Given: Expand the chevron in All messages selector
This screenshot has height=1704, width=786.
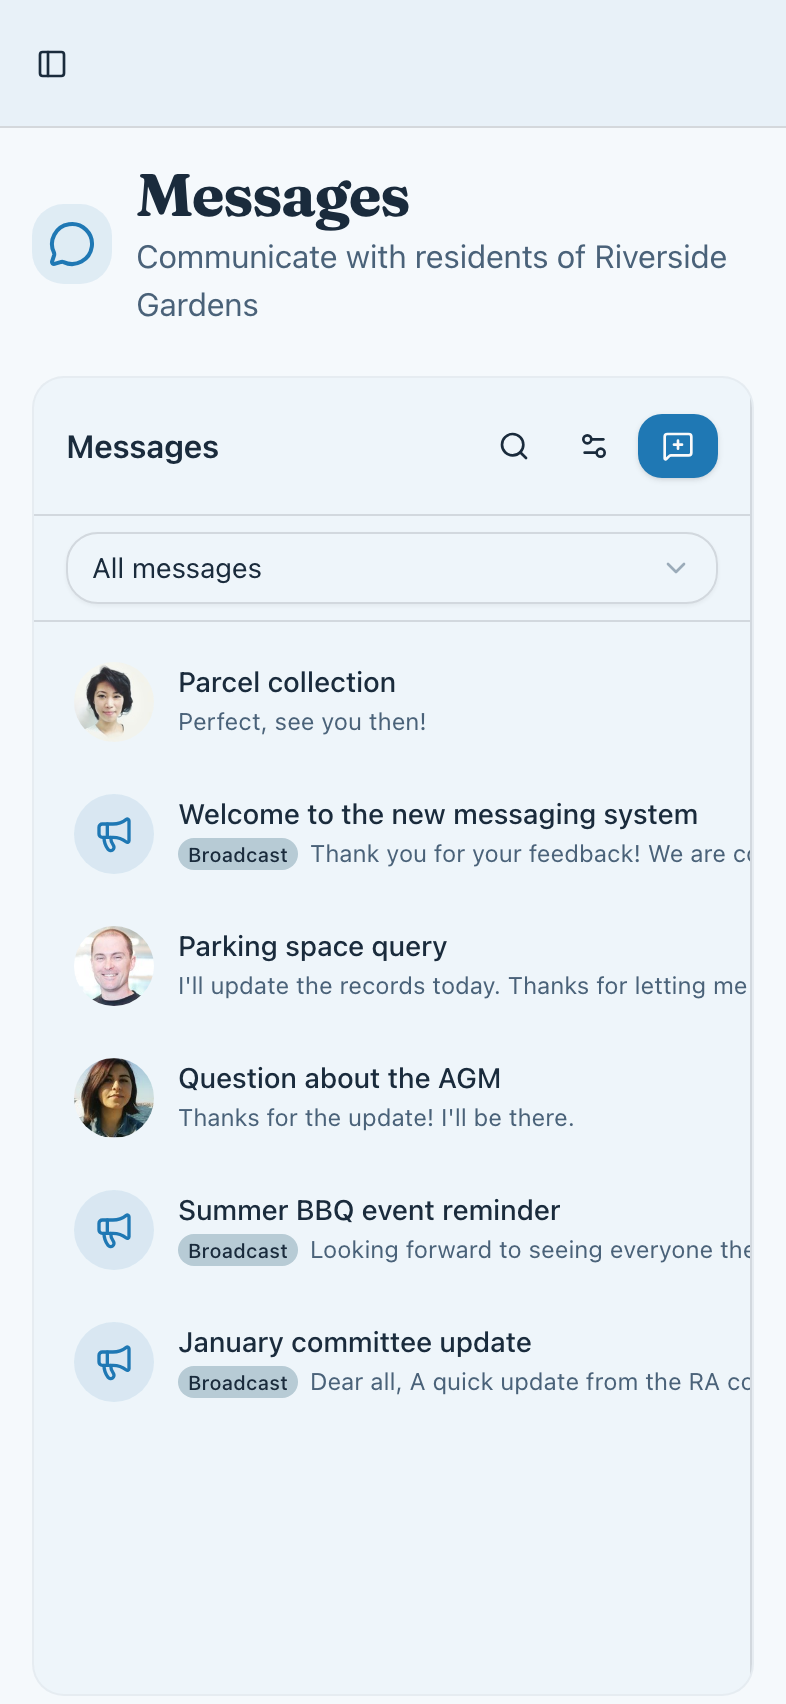Looking at the screenshot, I should (x=676, y=568).
